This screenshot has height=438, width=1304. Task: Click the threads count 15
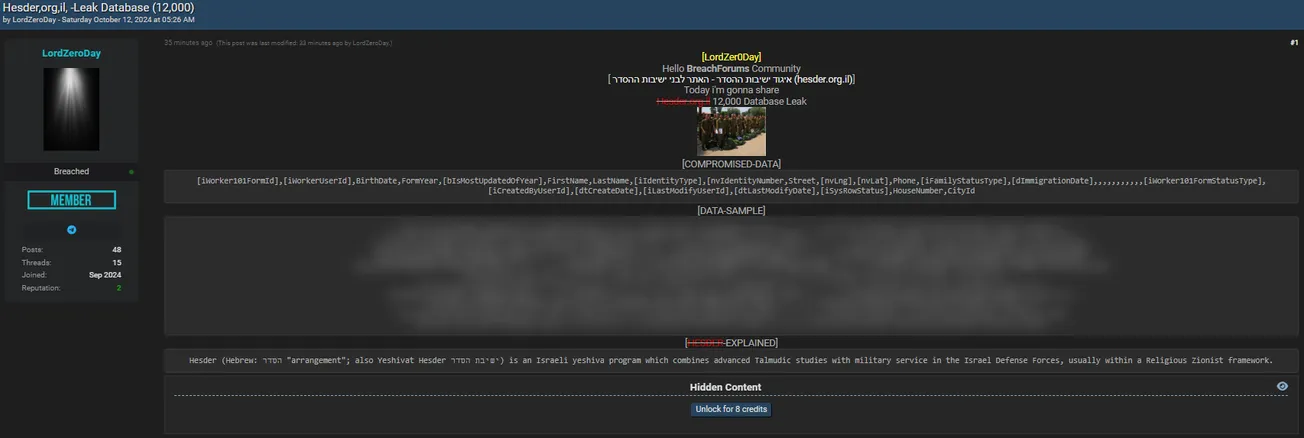point(116,262)
